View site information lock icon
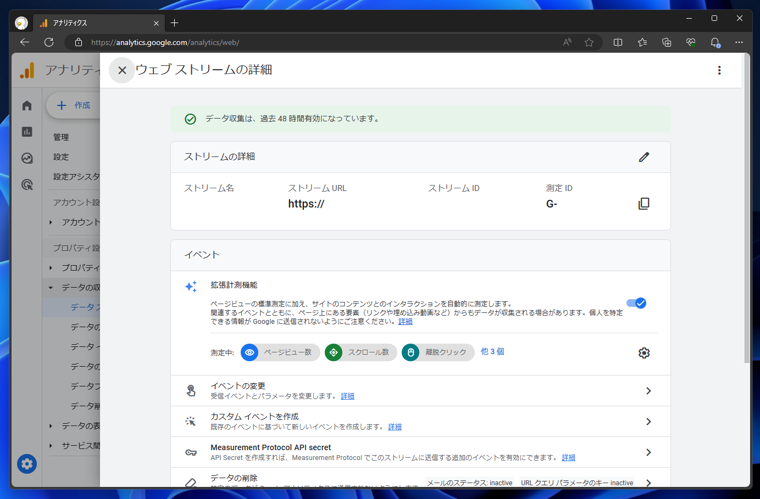760x499 pixels. tap(79, 42)
